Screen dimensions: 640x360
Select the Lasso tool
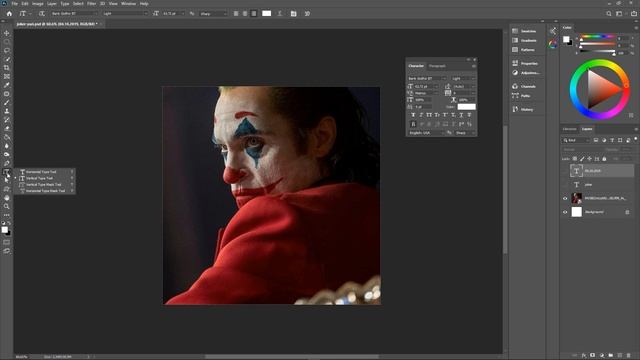[7, 50]
